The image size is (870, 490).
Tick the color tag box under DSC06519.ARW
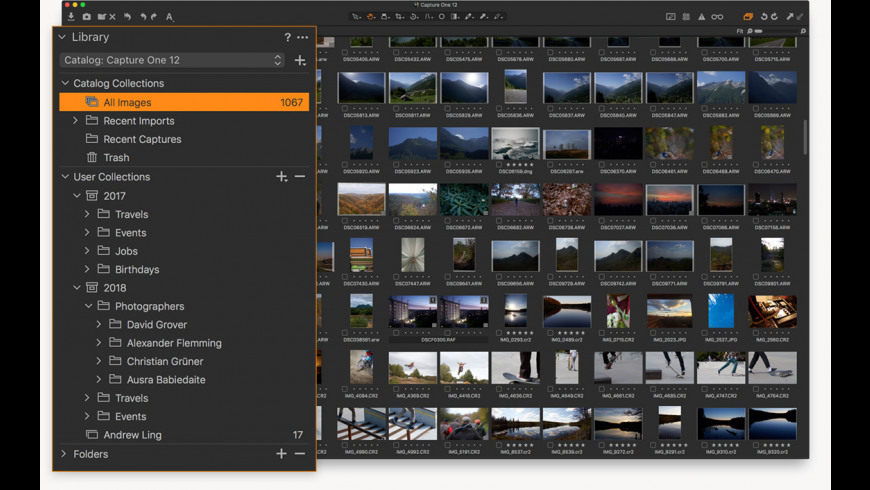(345, 220)
